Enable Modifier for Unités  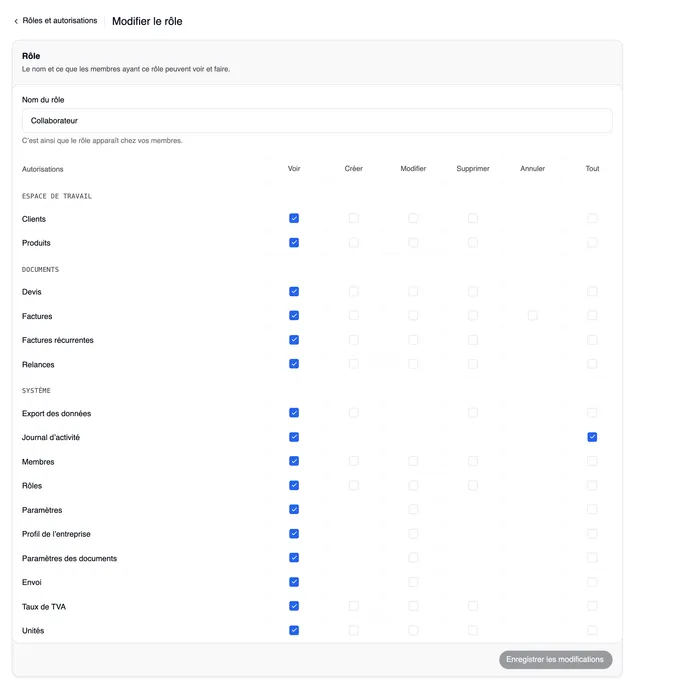(x=413, y=631)
